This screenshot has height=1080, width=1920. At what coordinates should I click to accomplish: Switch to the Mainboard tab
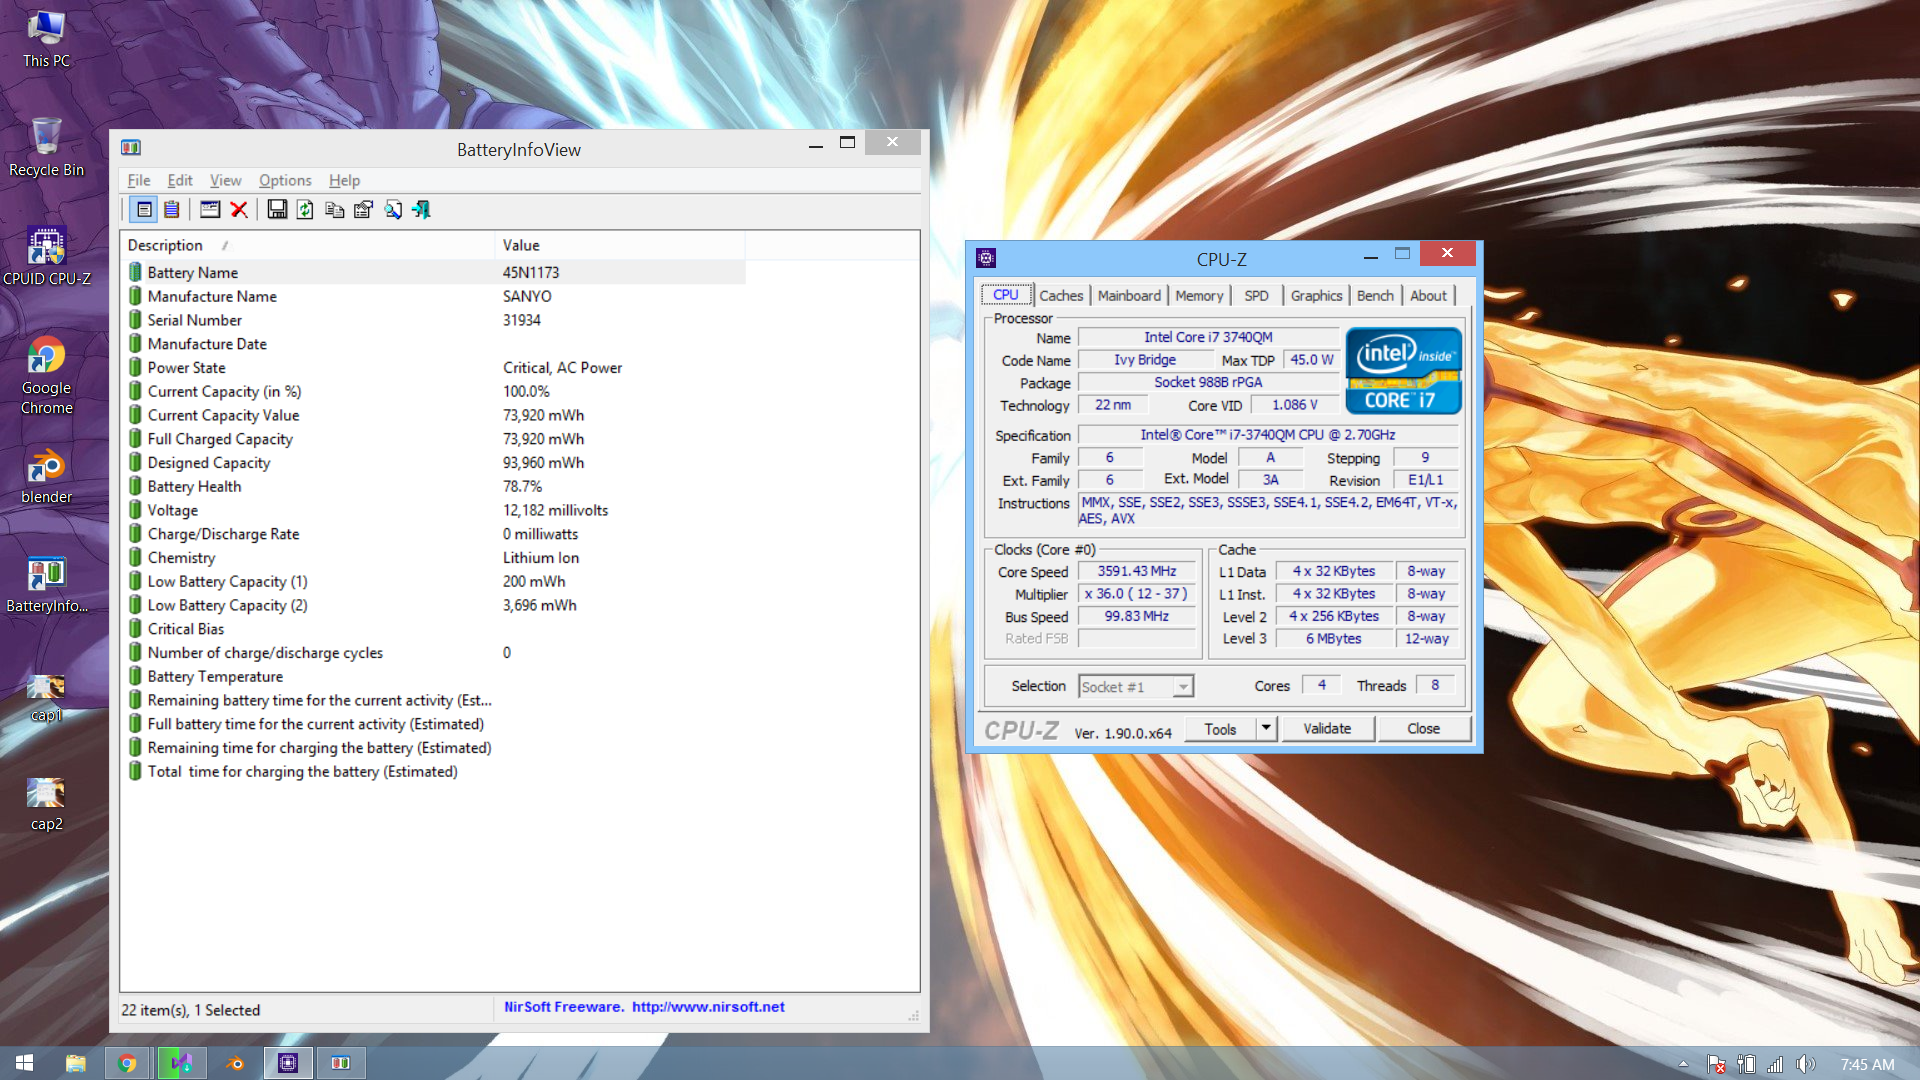coord(1129,295)
